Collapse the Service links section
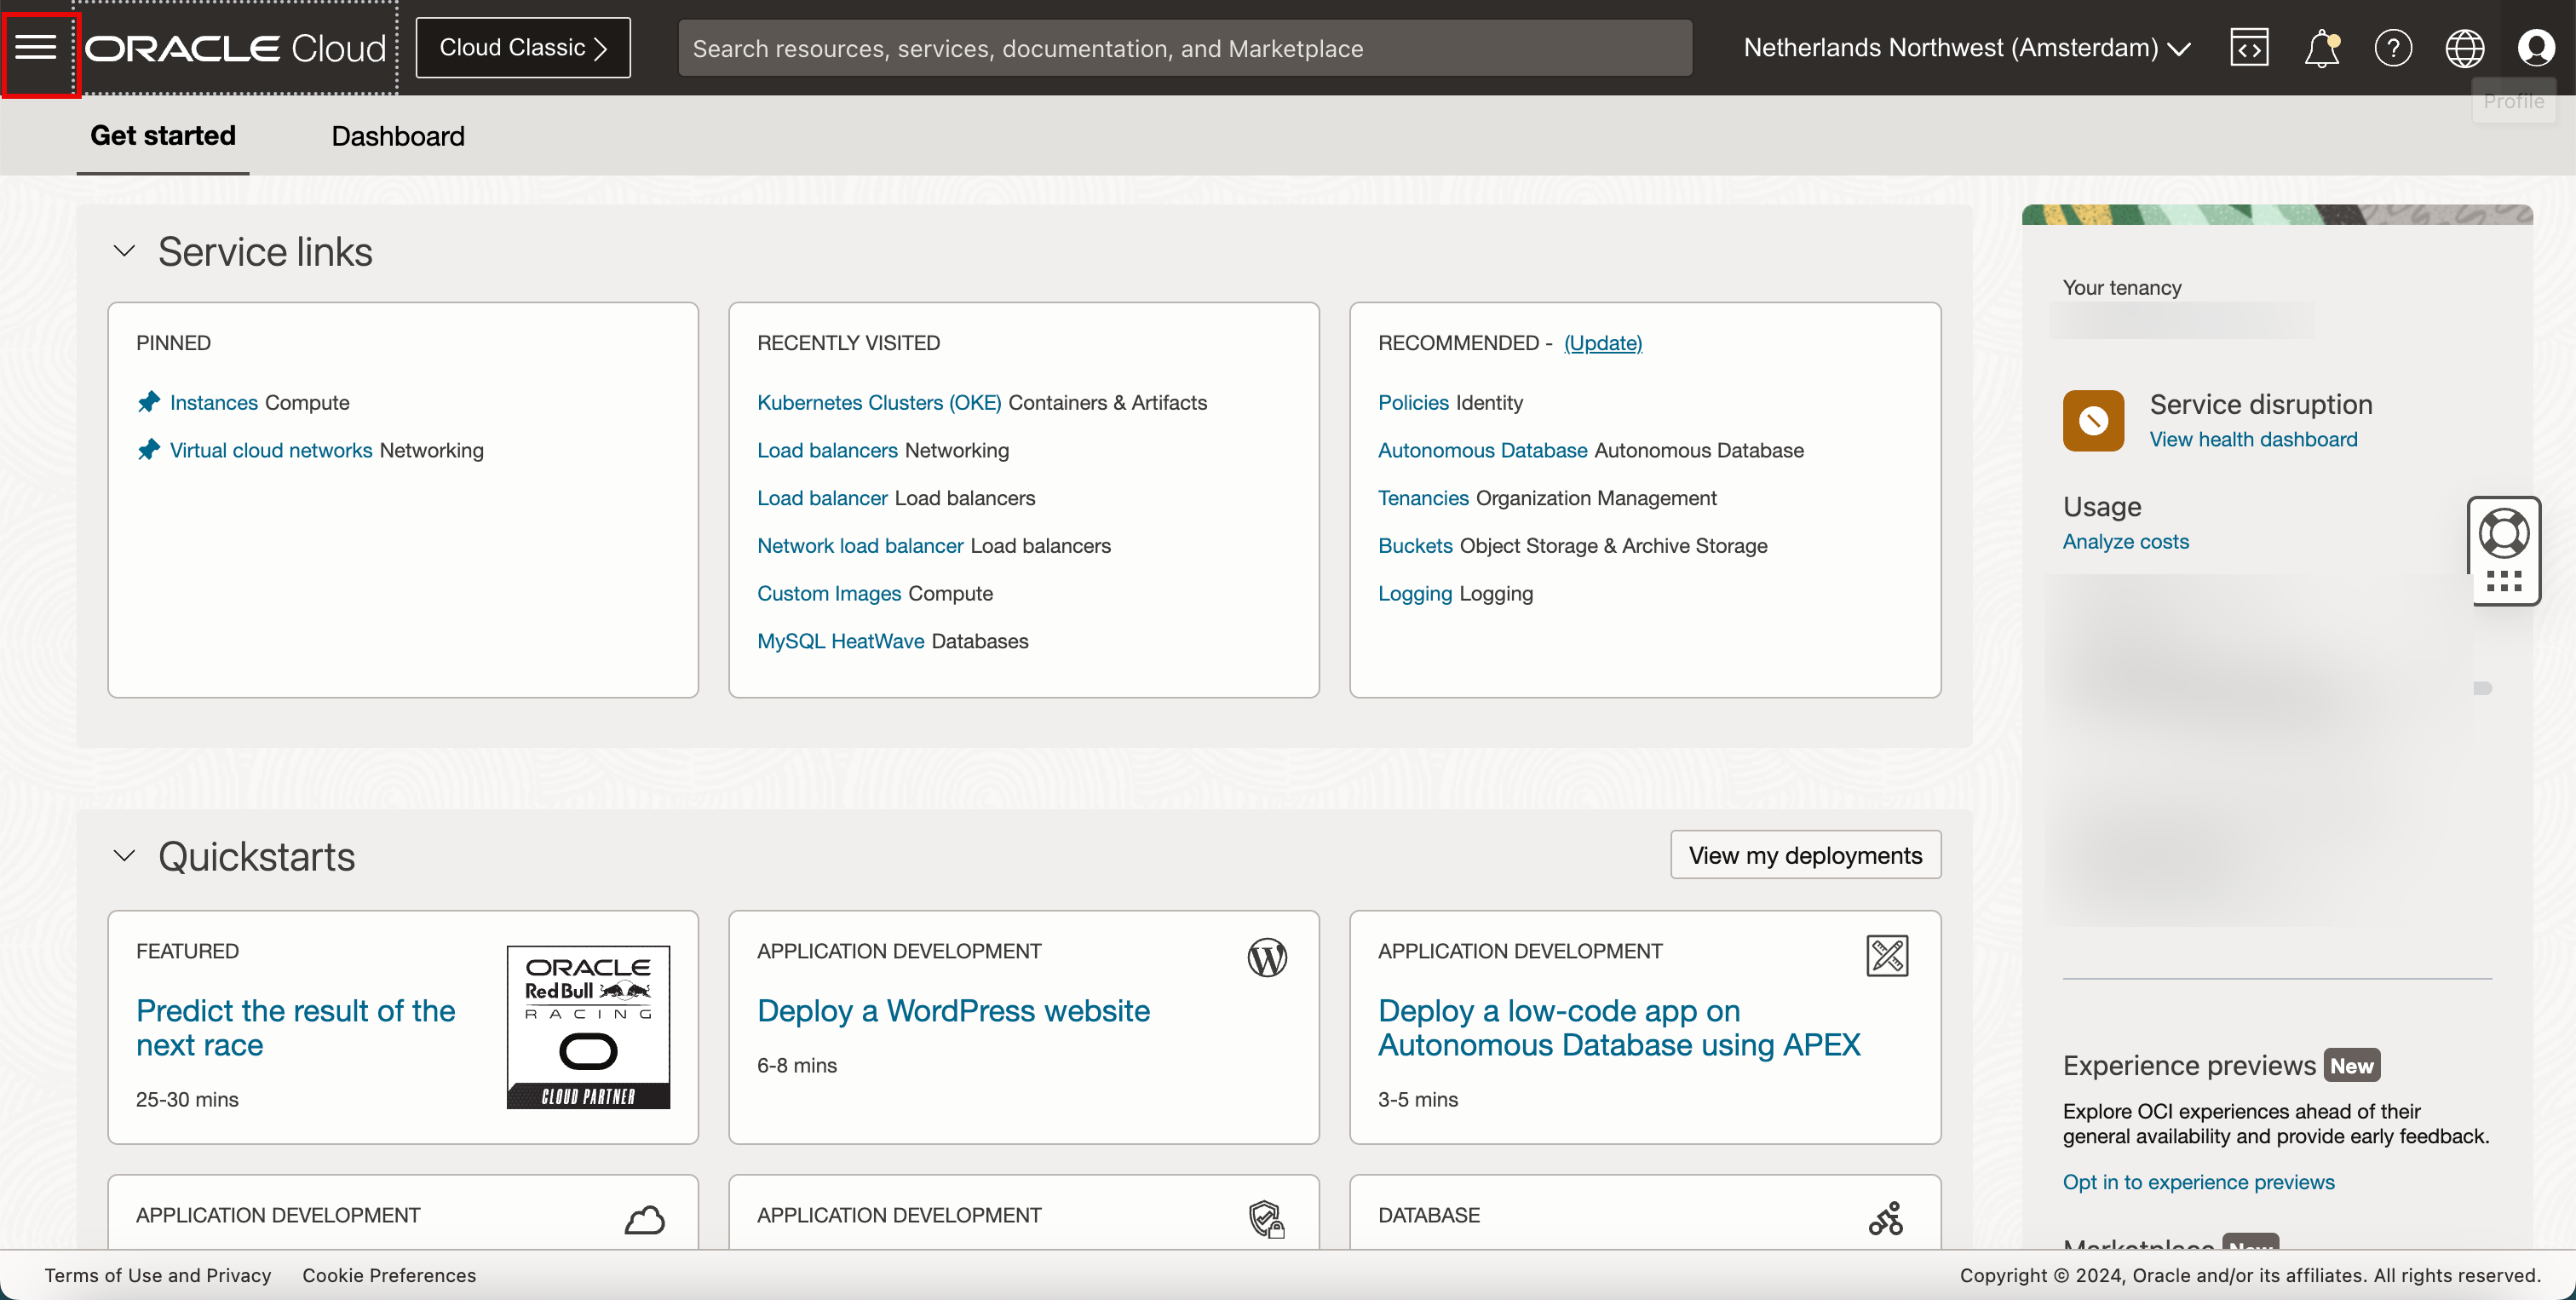Image resolution: width=2576 pixels, height=1300 pixels. tap(124, 251)
